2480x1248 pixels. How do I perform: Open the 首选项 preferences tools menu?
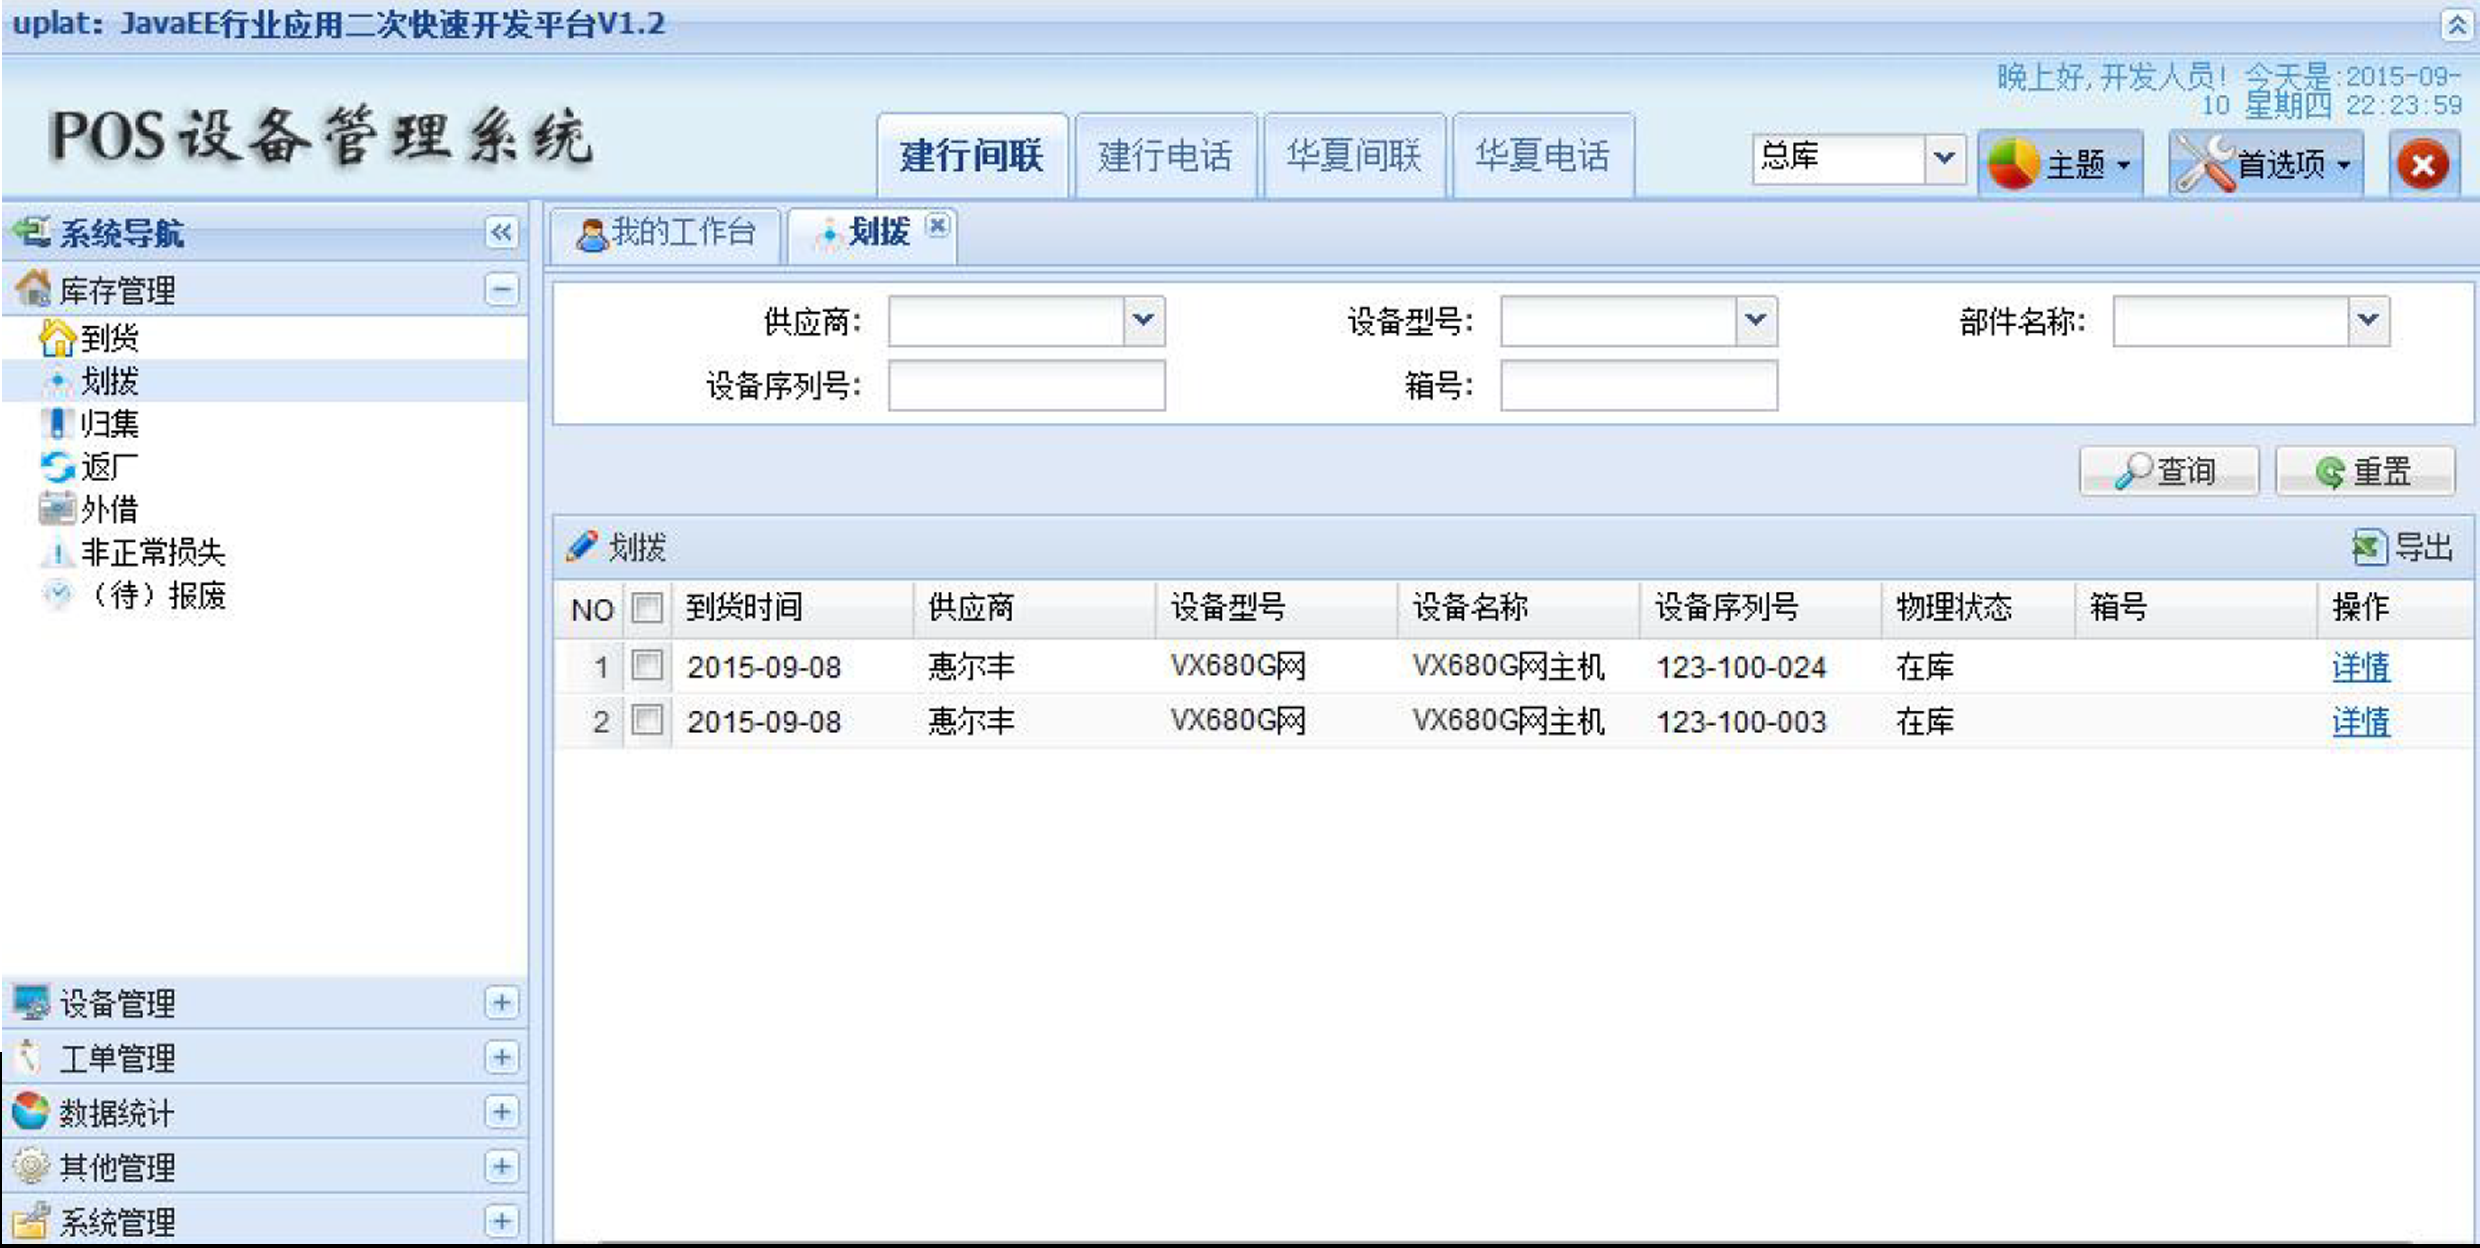[2264, 165]
